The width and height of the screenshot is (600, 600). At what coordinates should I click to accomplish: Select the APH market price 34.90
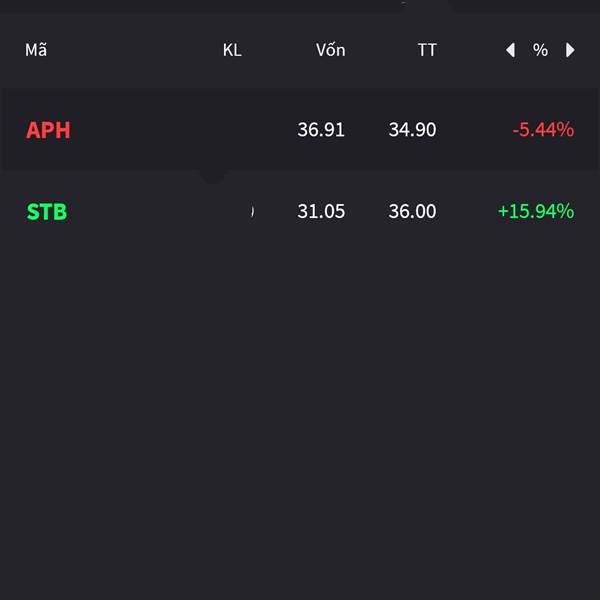pos(412,130)
